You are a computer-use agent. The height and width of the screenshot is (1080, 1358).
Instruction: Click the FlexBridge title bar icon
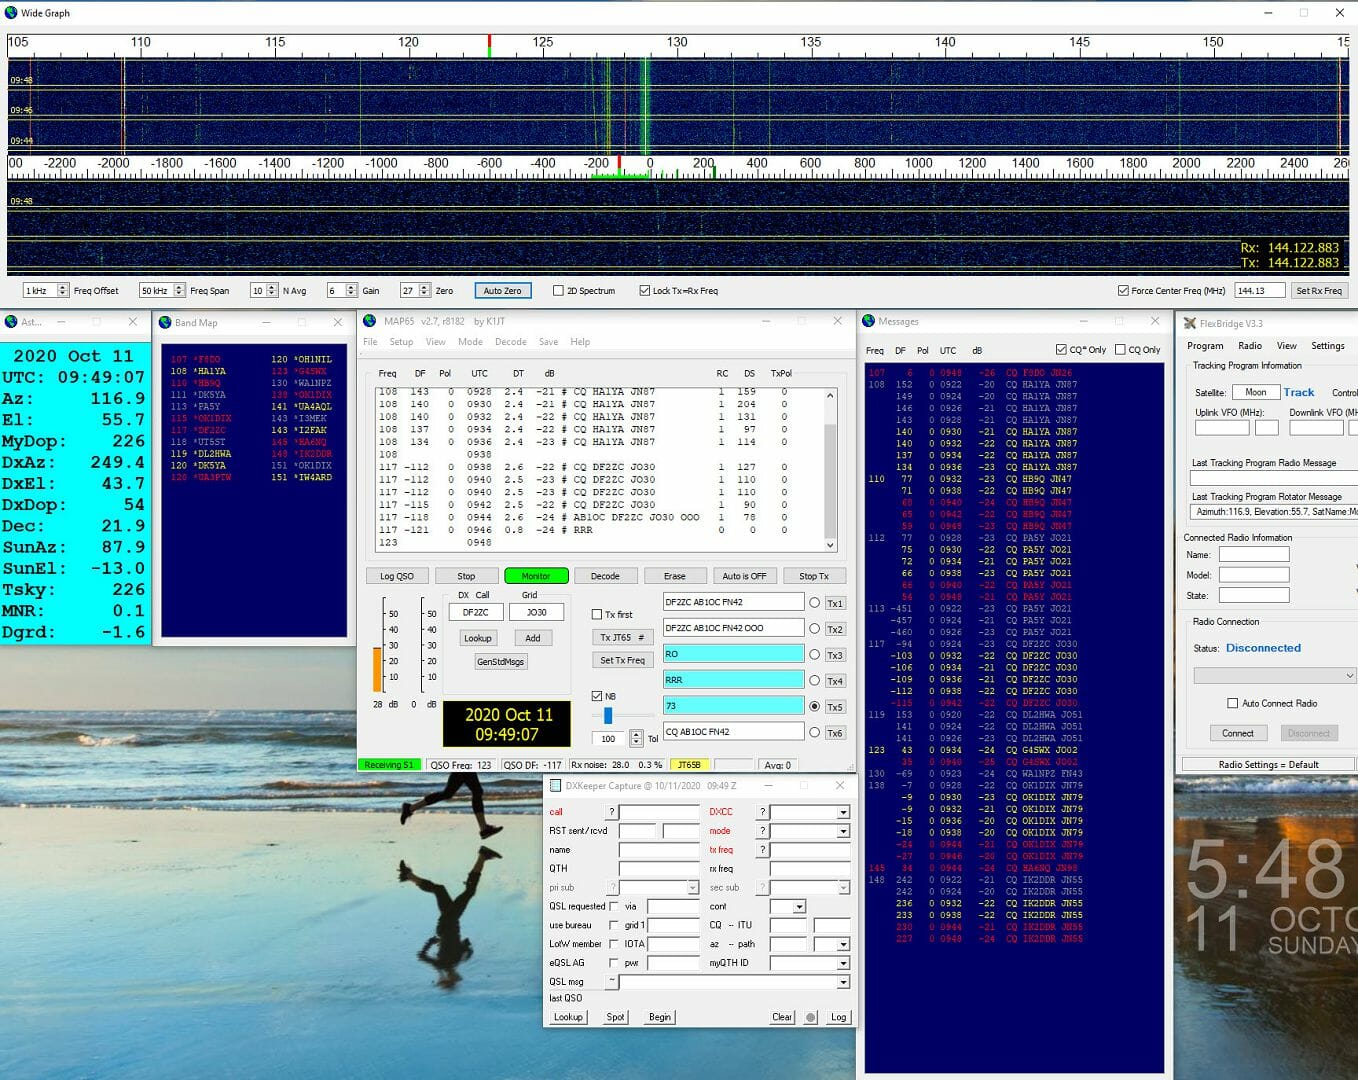1189,323
